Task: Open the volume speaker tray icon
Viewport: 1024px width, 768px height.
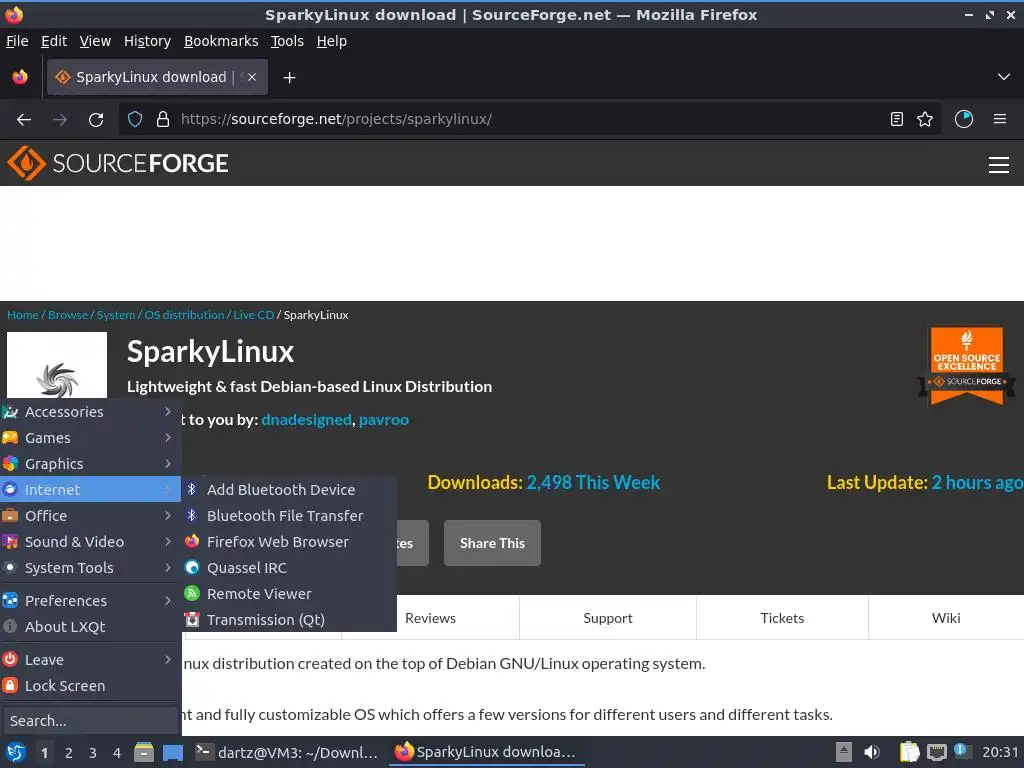Action: [872, 752]
